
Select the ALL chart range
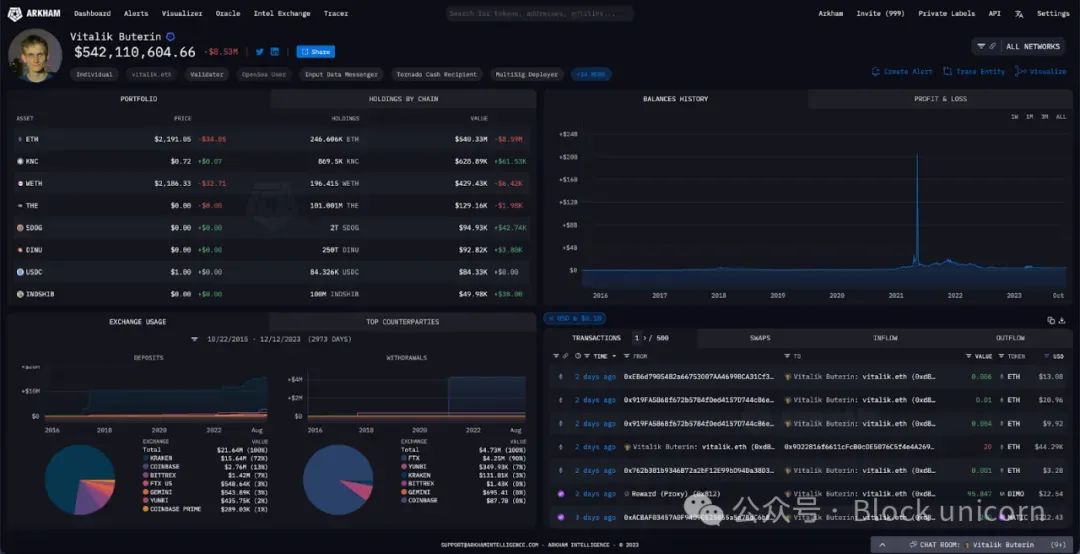(1061, 117)
